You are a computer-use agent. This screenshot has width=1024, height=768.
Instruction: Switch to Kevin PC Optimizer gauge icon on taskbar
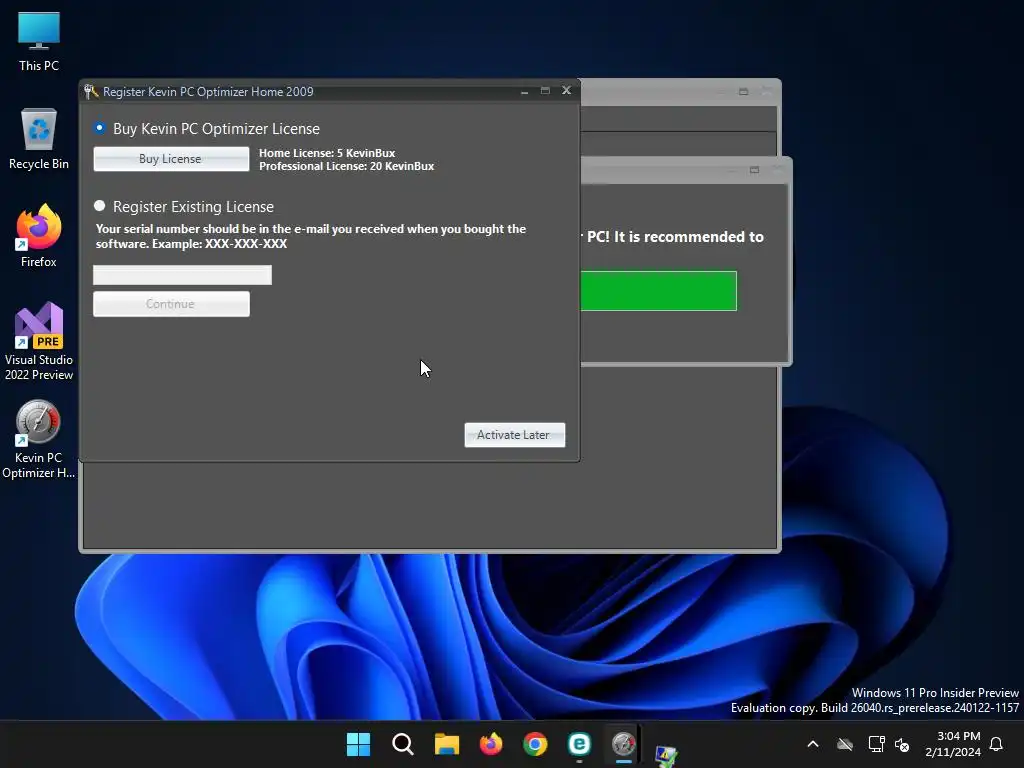(x=624, y=744)
